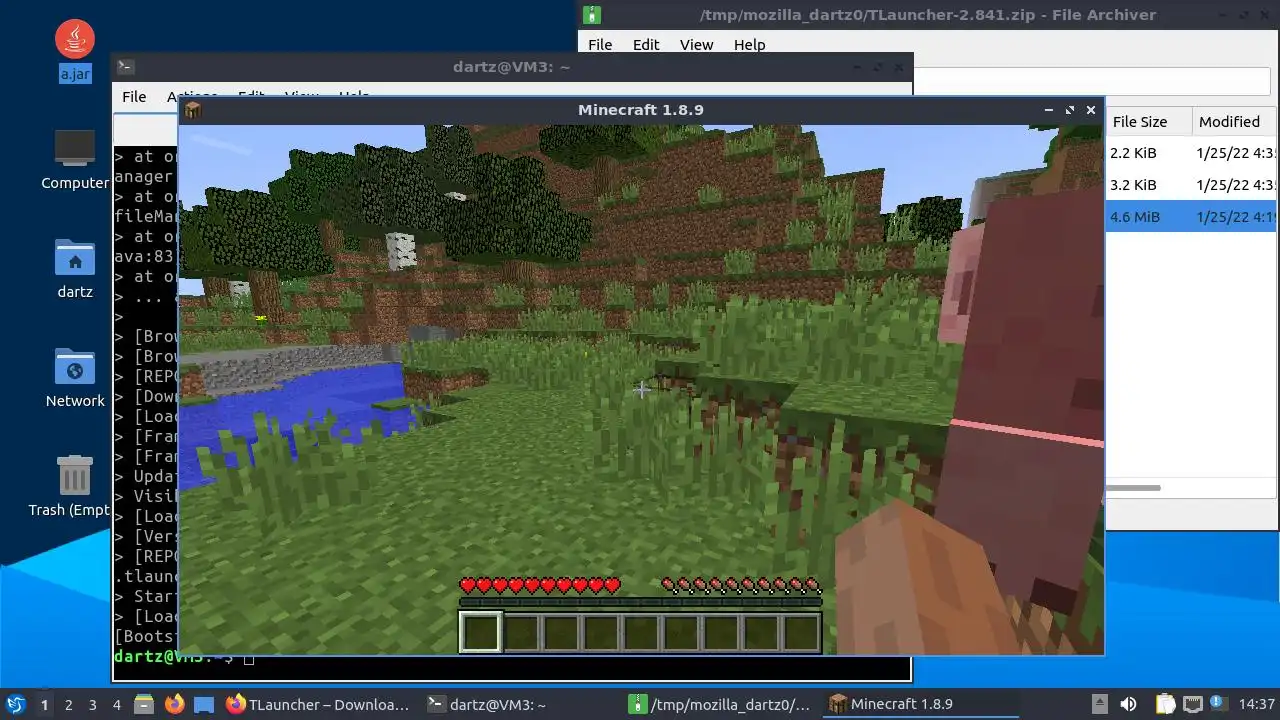Screen dimensions: 1280x720
Task: Open the application menu start button
Action: (16, 704)
